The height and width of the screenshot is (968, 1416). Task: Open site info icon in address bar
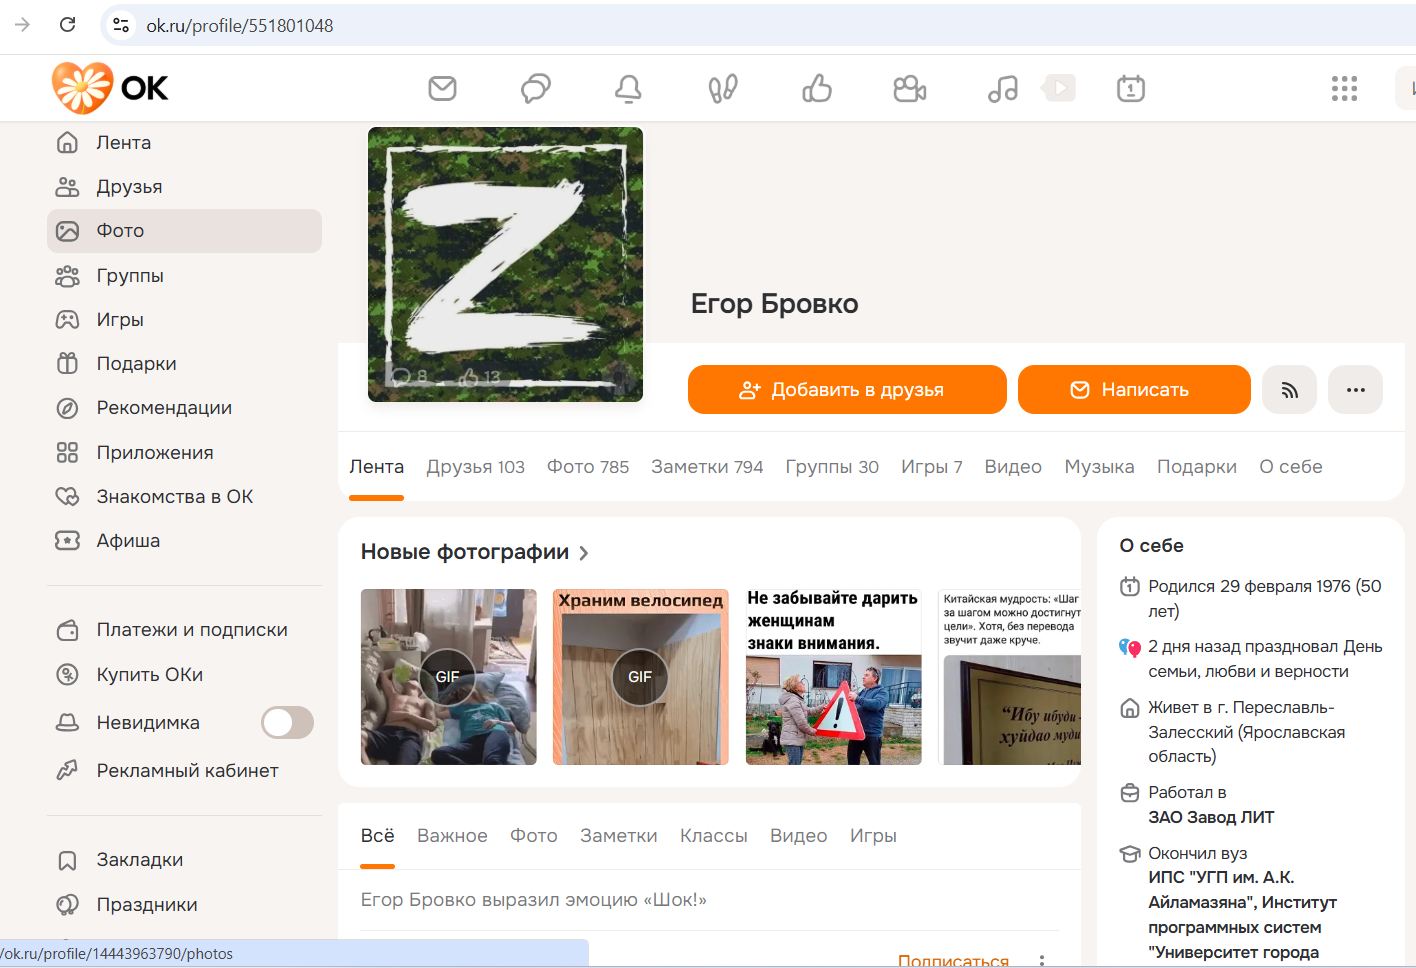(x=121, y=25)
